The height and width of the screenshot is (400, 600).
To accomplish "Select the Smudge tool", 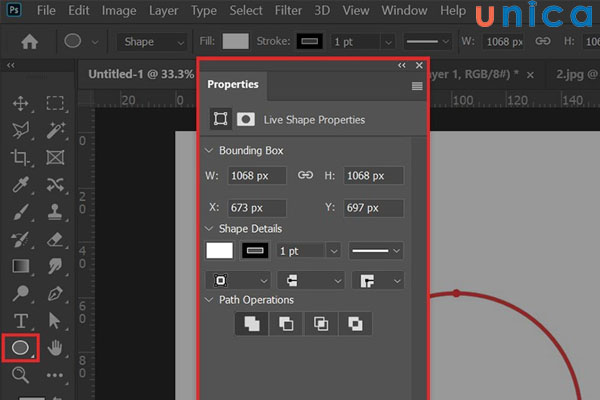I will click(x=55, y=266).
